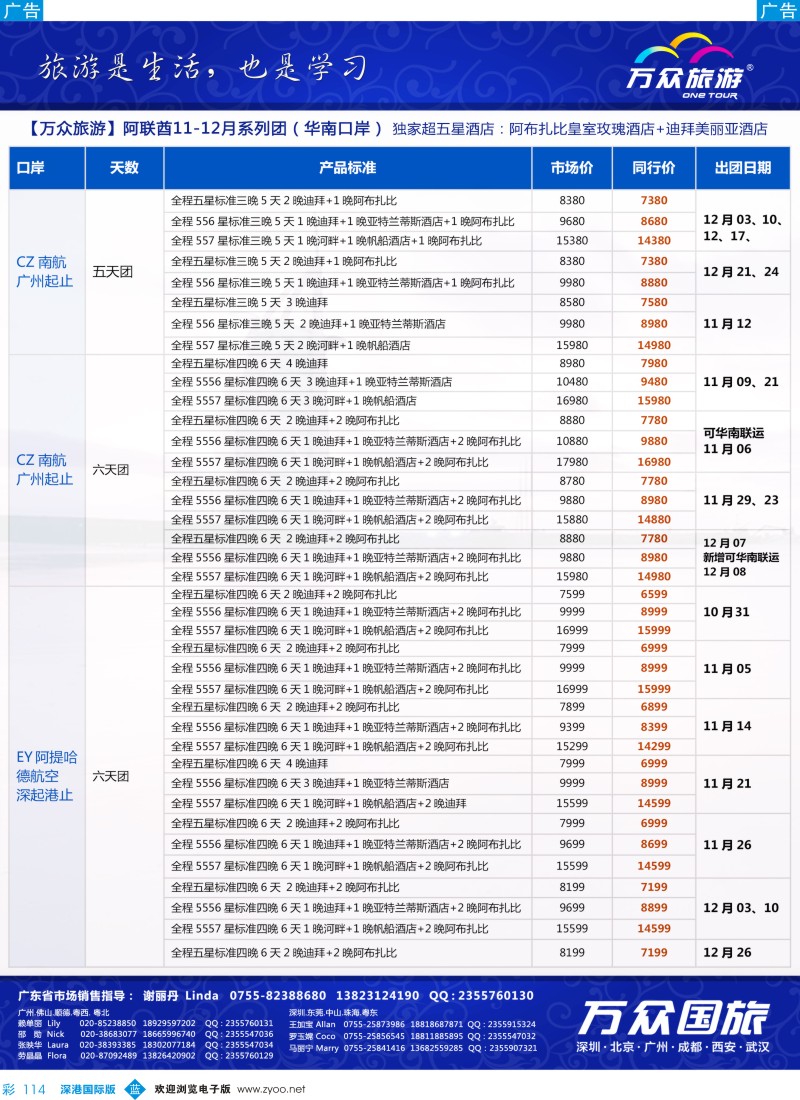Click the blue 蓝 diamond icon at the bottom

[x=135, y=1089]
